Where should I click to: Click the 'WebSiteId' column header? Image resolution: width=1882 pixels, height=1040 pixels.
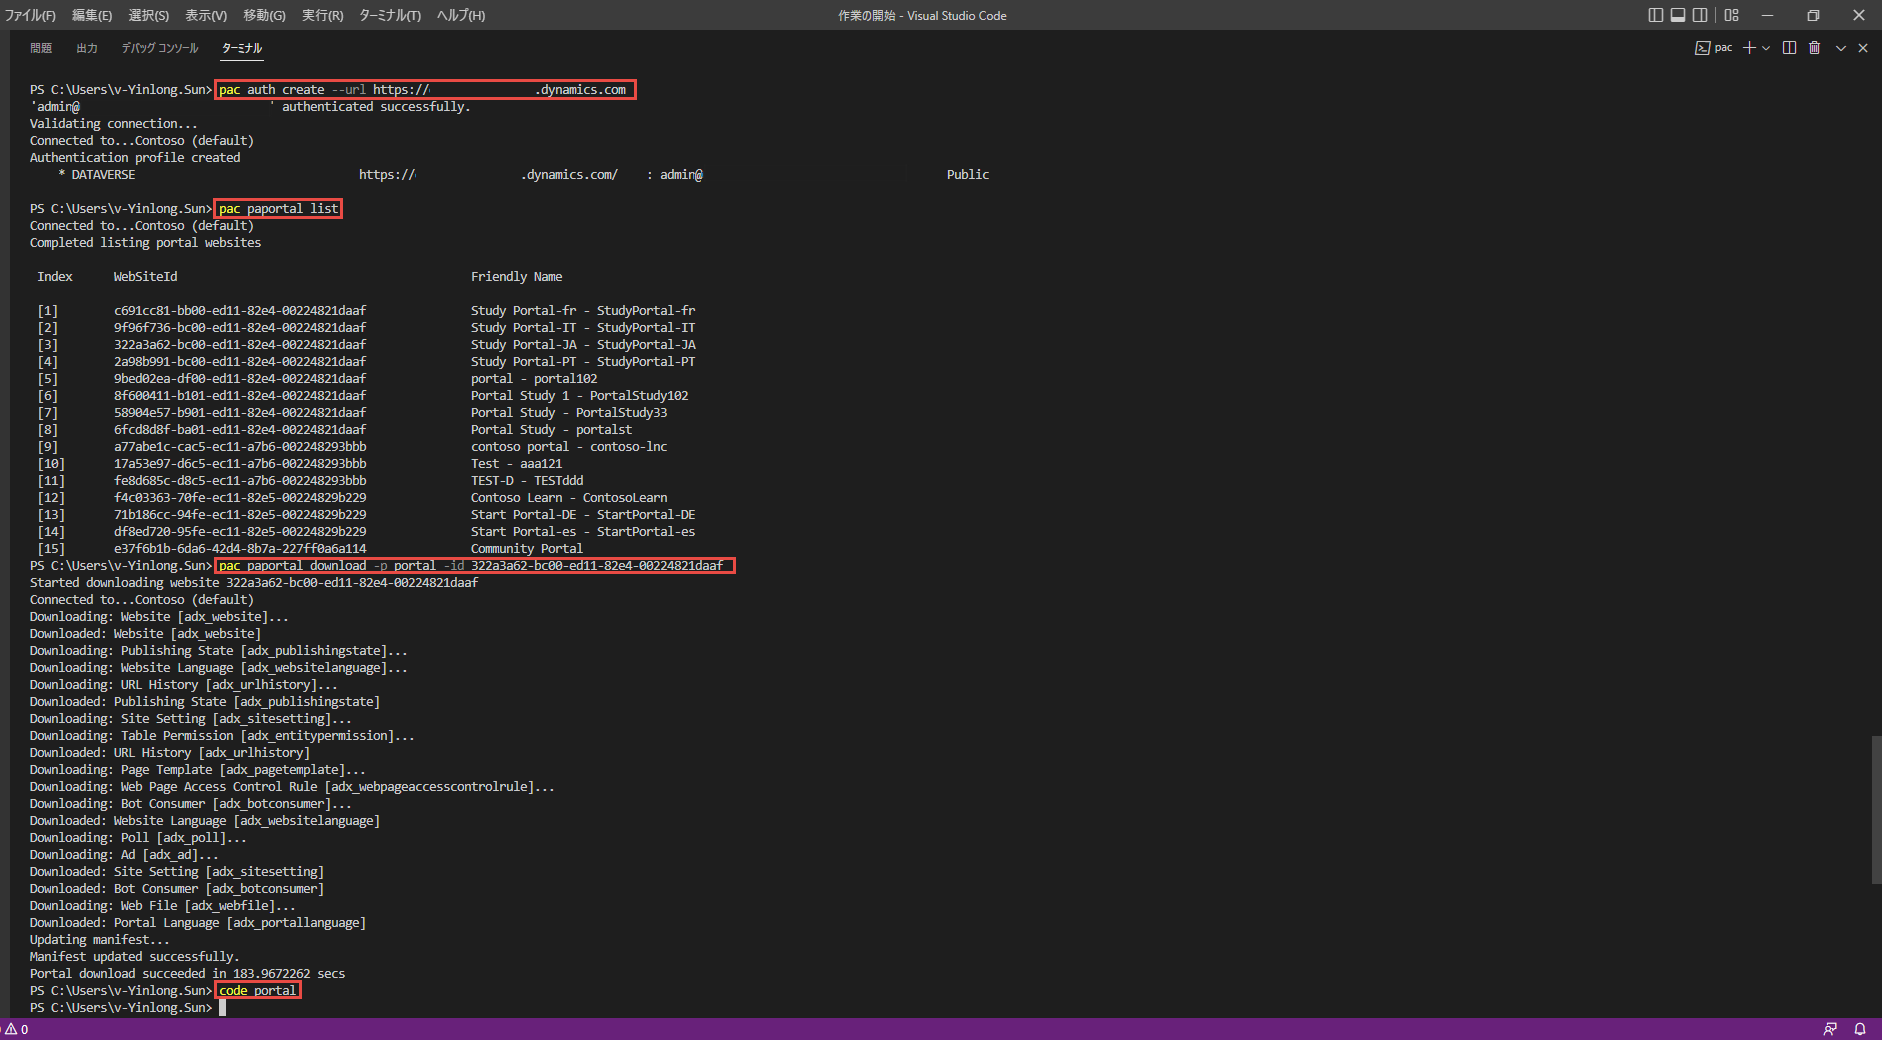click(x=145, y=277)
